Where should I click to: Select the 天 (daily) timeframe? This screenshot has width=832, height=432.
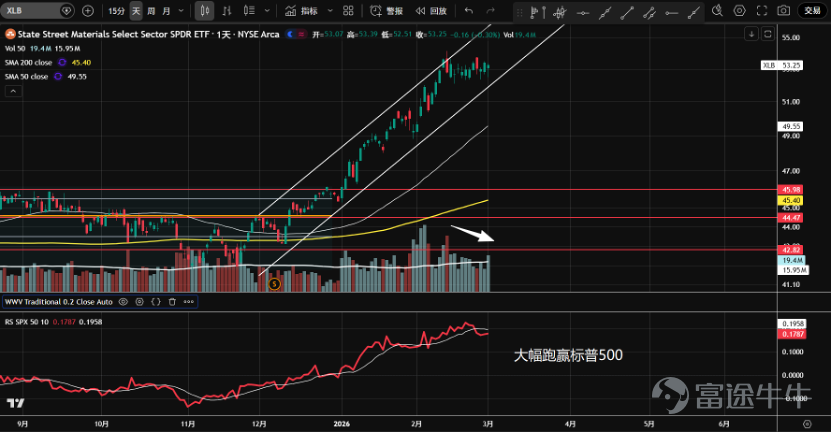click(136, 11)
